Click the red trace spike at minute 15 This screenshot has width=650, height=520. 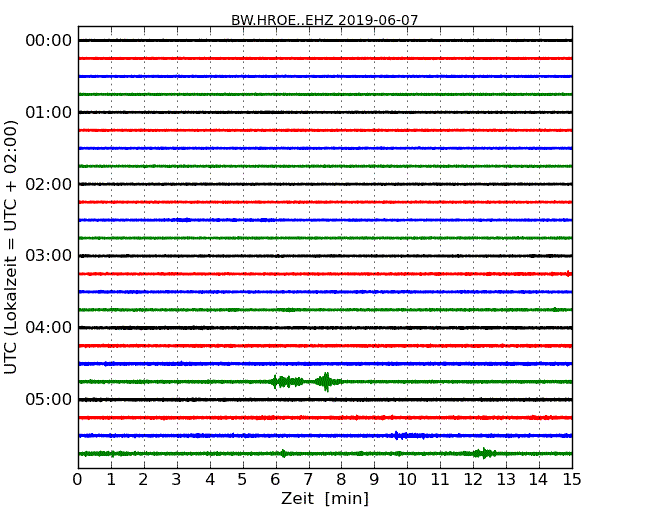point(569,274)
